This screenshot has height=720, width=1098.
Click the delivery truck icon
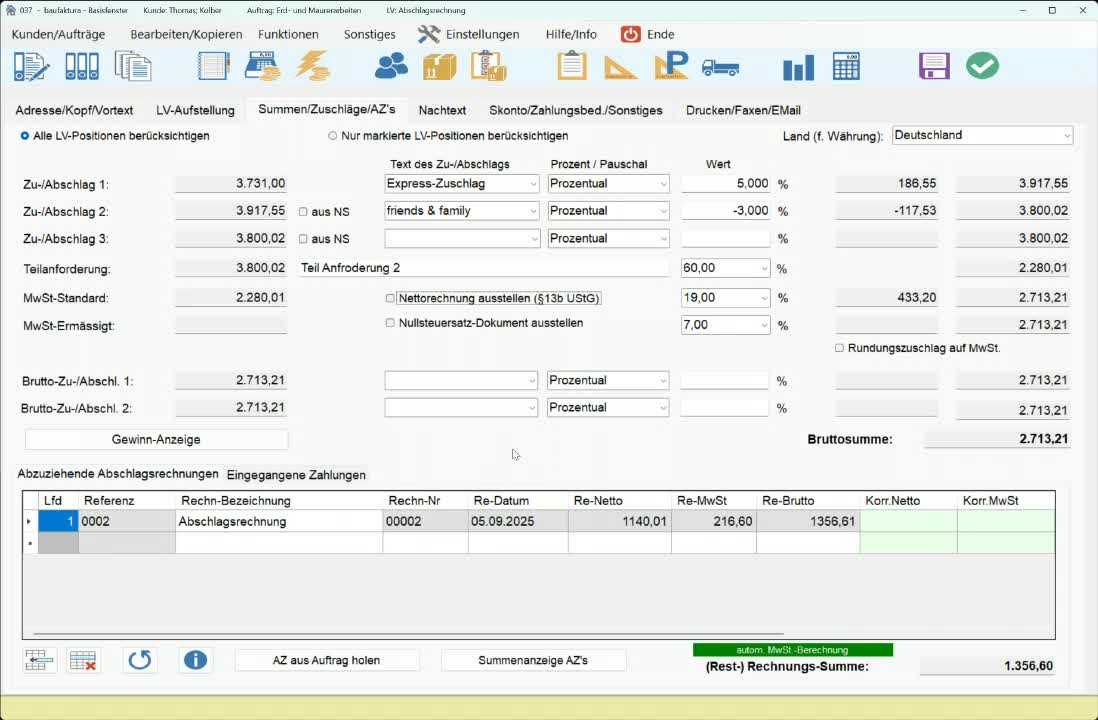pyautogui.click(x=720, y=67)
